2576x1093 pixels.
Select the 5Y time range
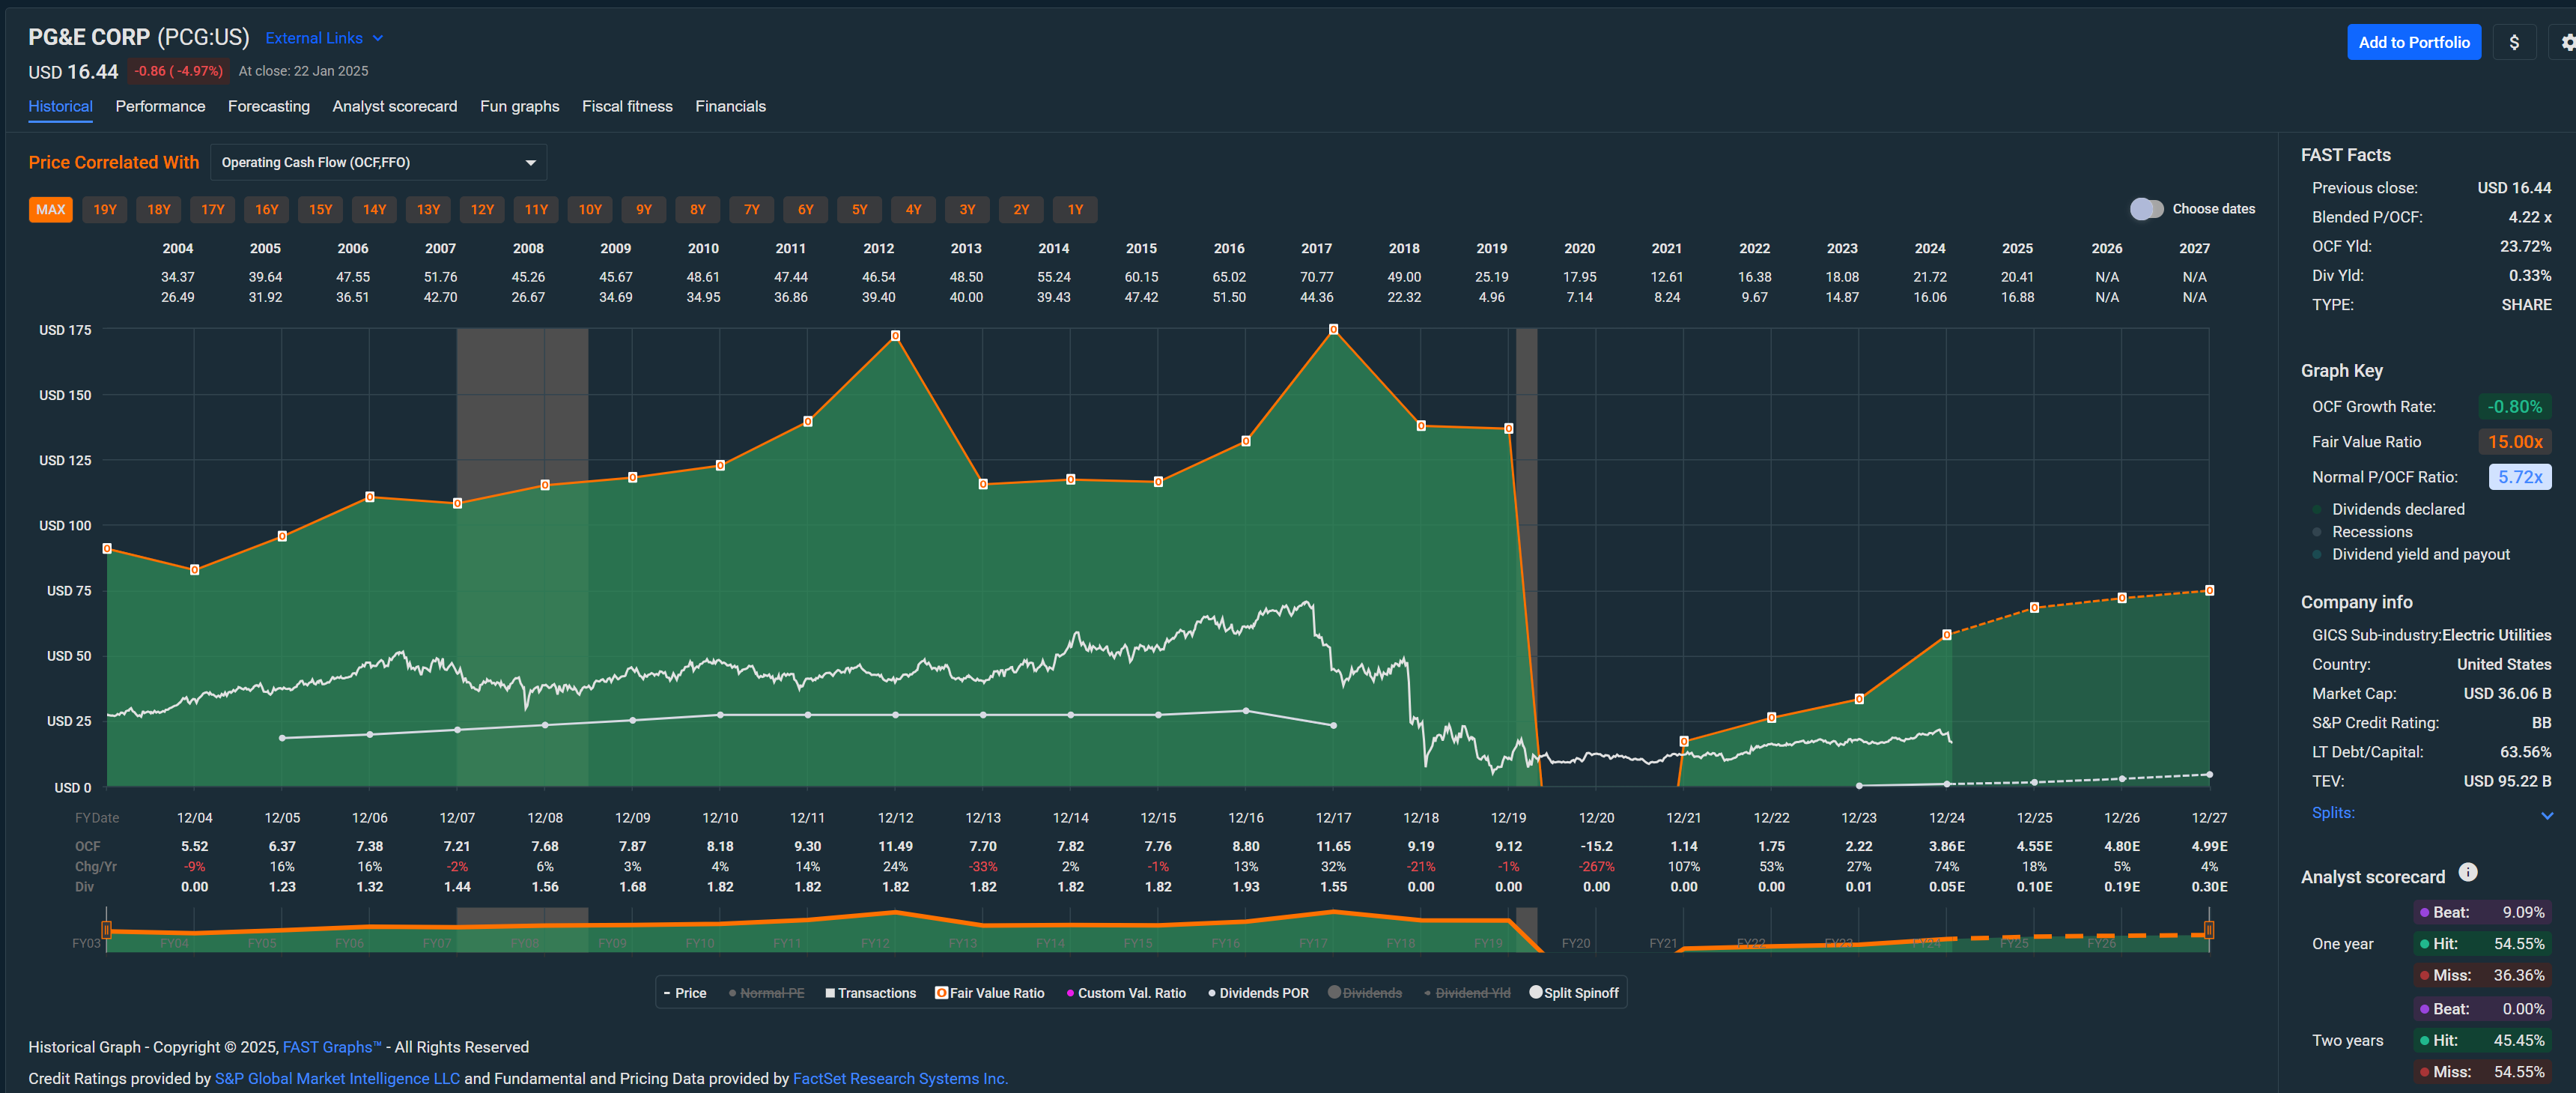click(x=859, y=209)
